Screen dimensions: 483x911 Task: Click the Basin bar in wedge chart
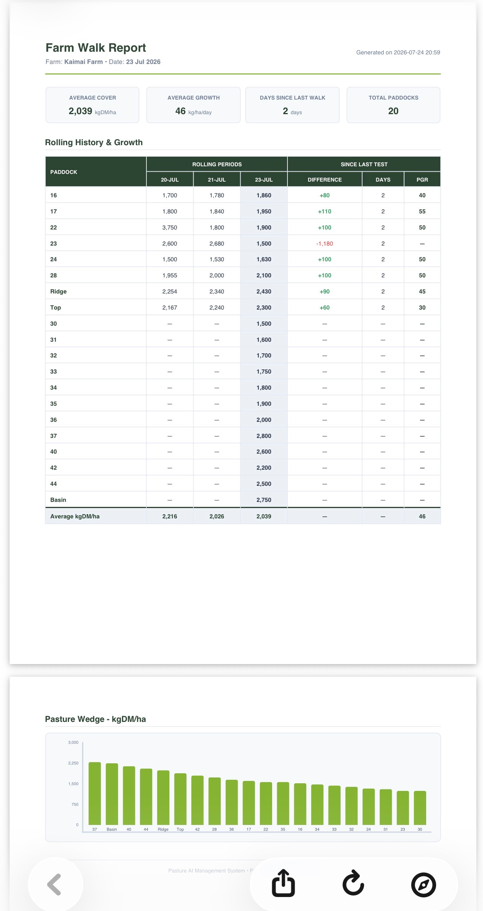(x=112, y=794)
